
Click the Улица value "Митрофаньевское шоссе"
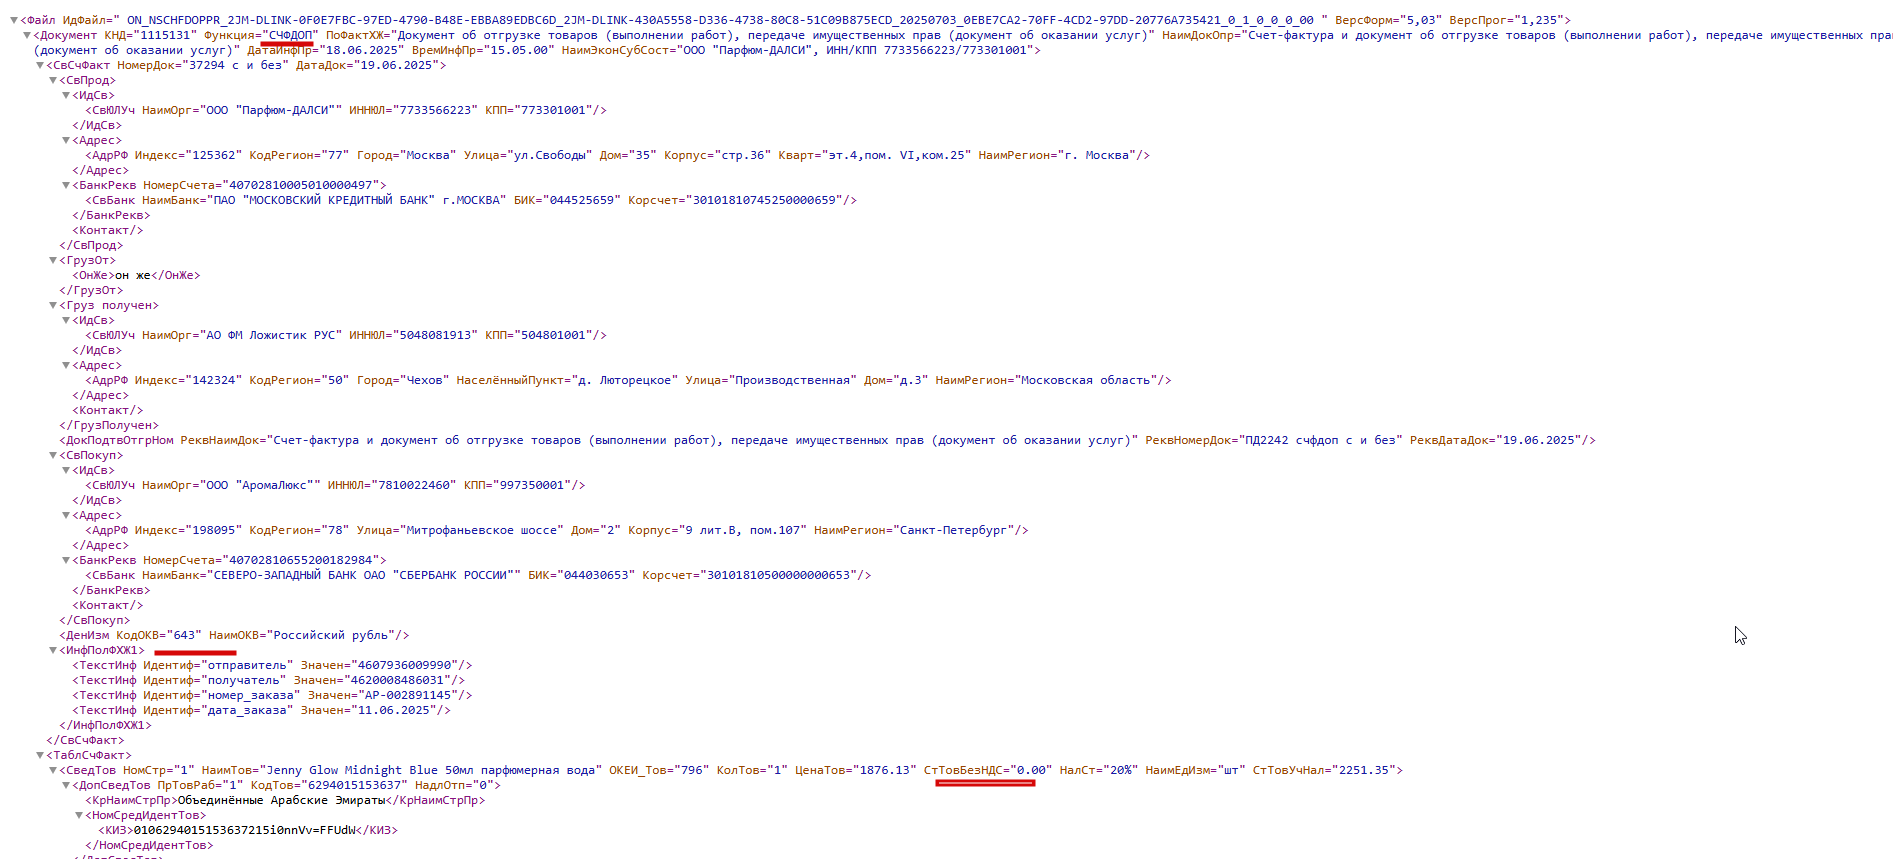click(482, 530)
